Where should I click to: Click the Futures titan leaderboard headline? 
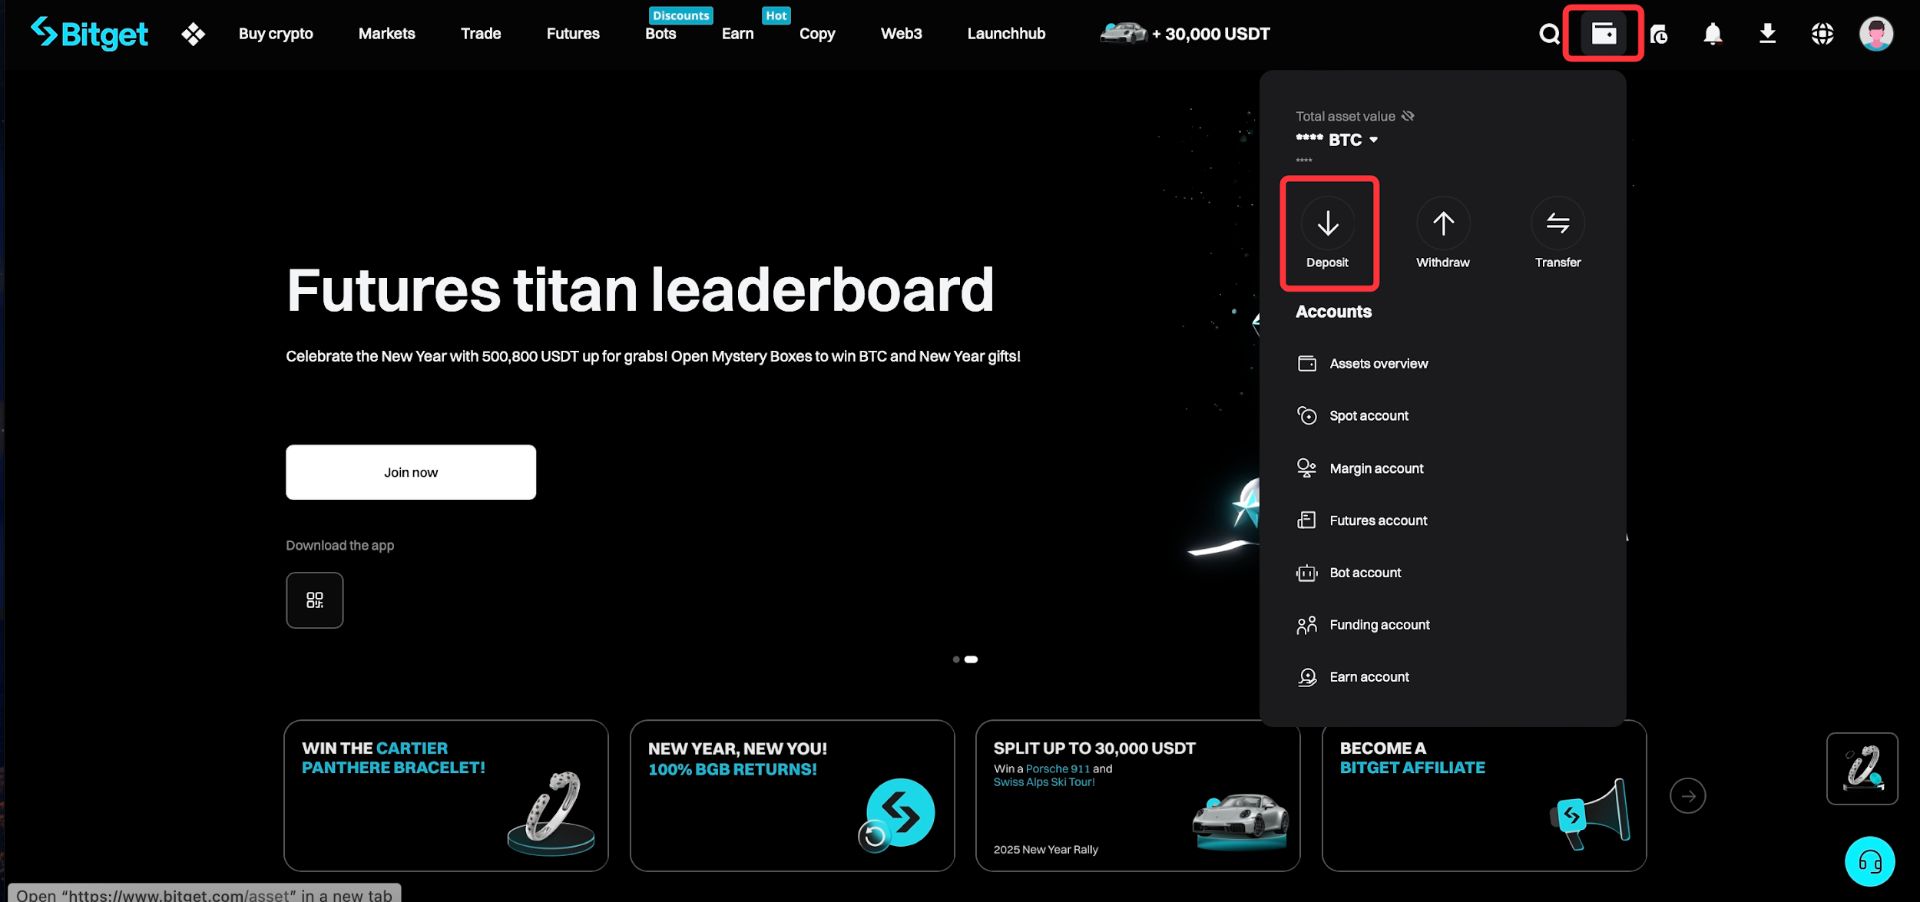click(x=640, y=290)
